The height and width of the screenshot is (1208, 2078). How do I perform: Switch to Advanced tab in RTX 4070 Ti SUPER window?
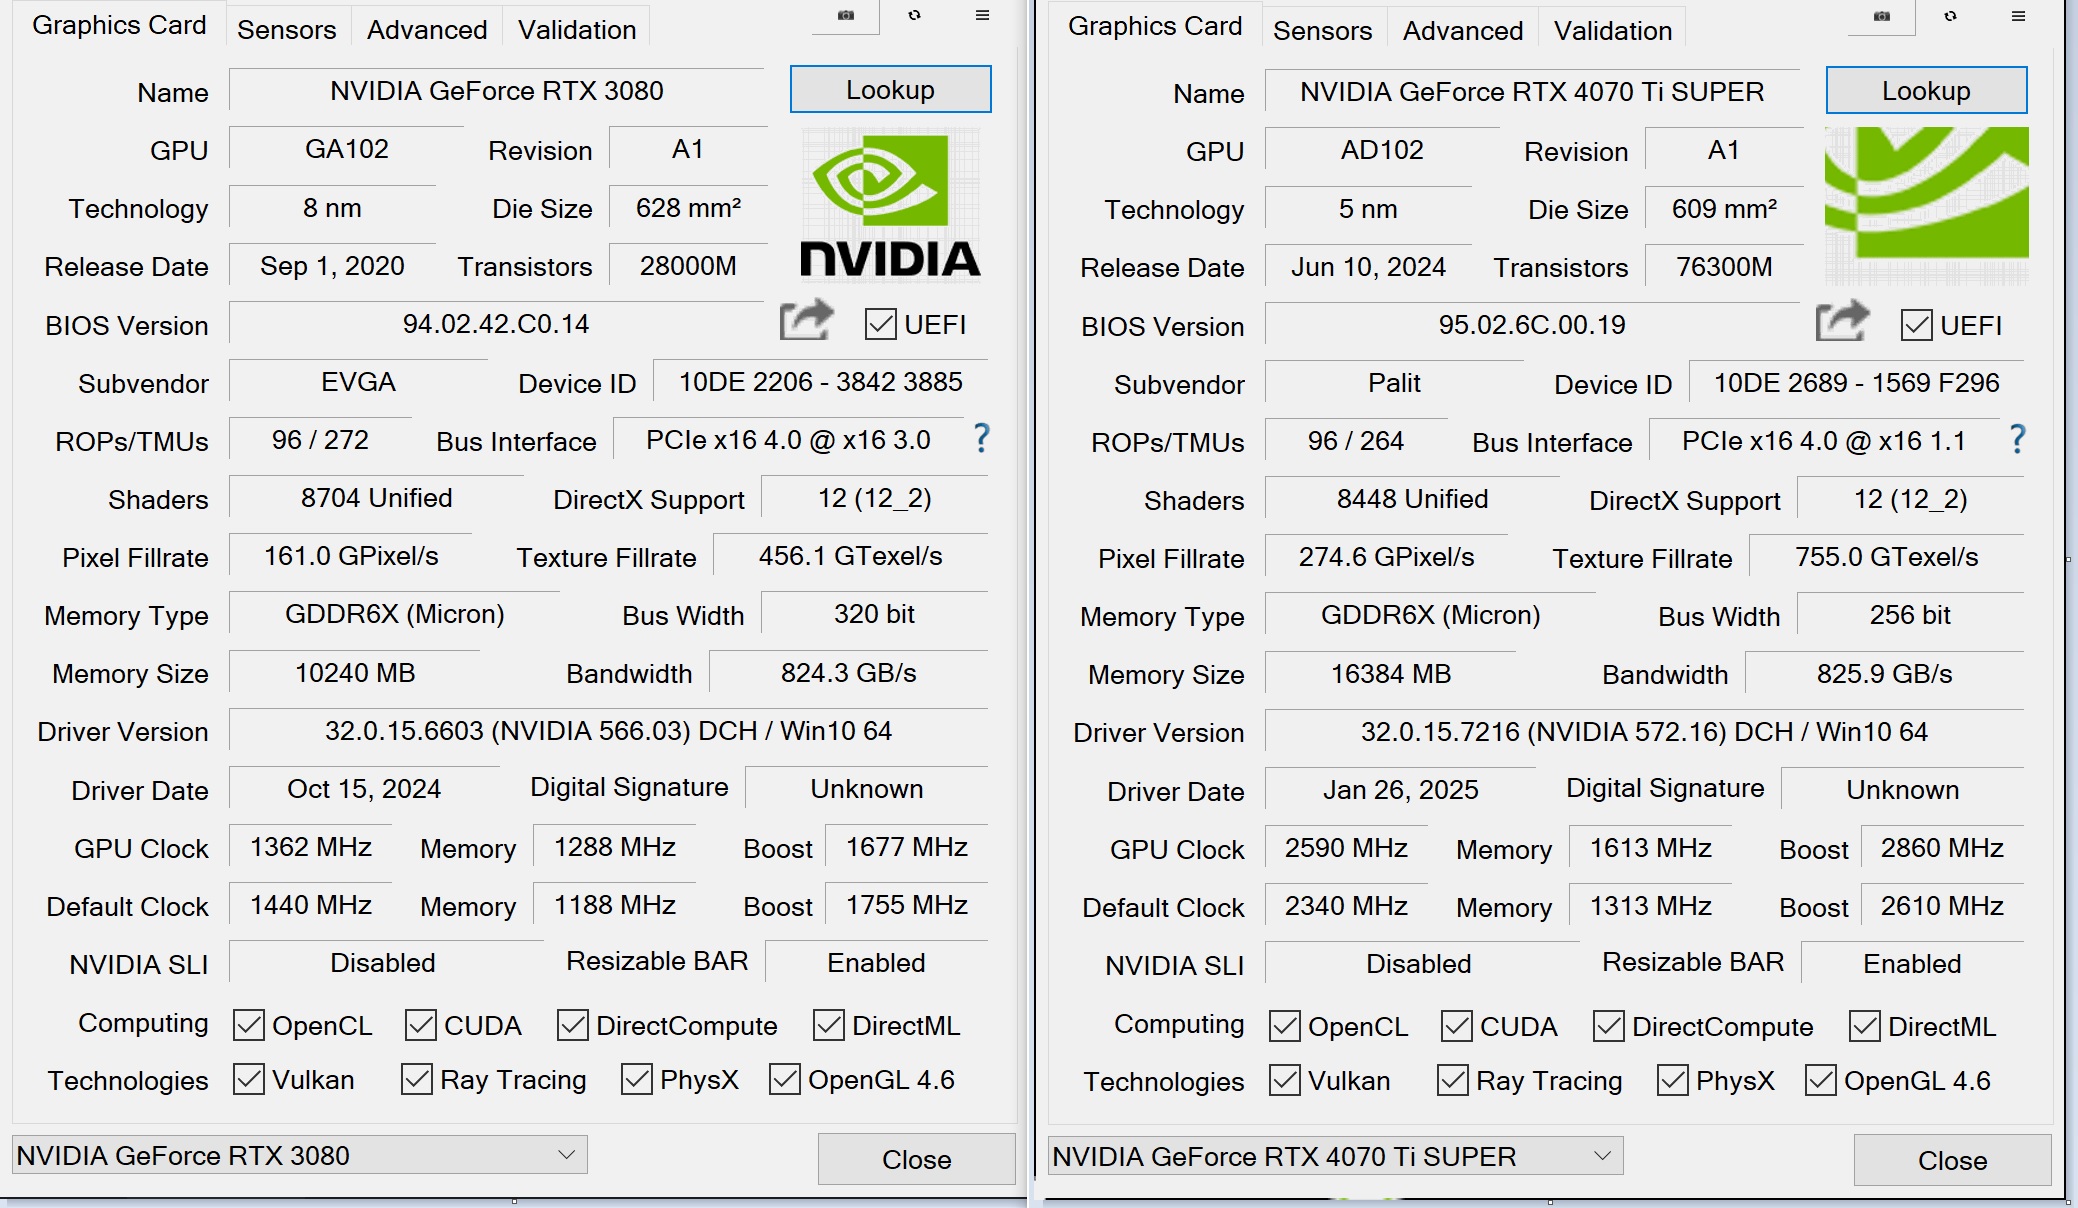1462,31
